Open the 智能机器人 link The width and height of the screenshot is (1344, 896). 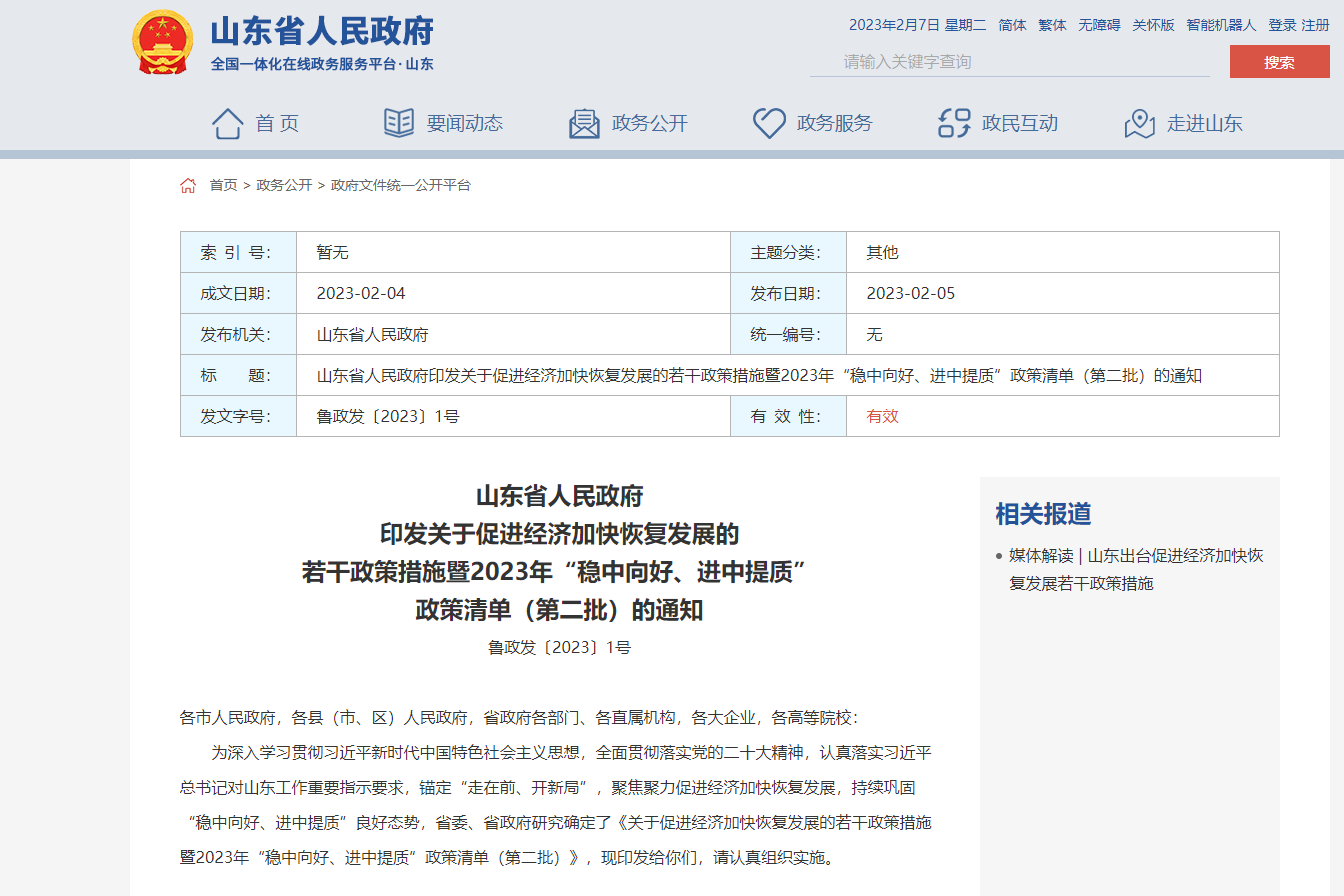point(1221,25)
